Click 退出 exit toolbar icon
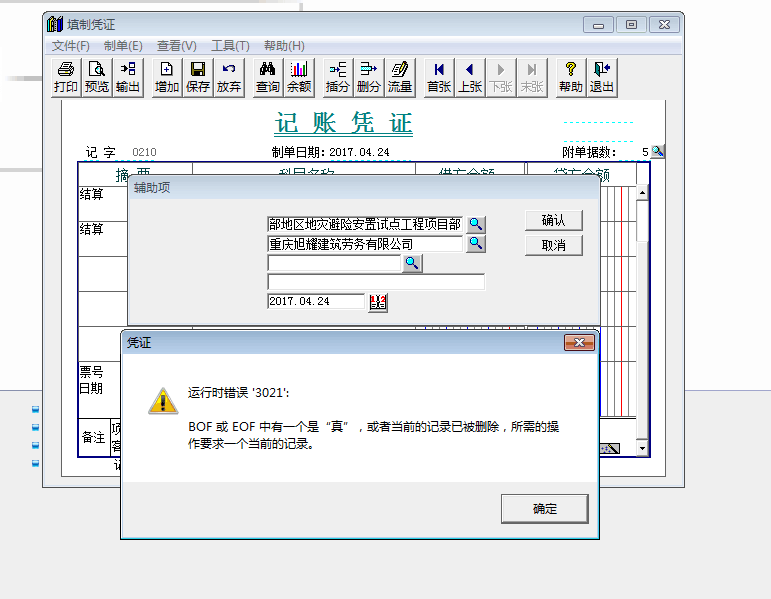The width and height of the screenshot is (771, 599). click(x=602, y=77)
